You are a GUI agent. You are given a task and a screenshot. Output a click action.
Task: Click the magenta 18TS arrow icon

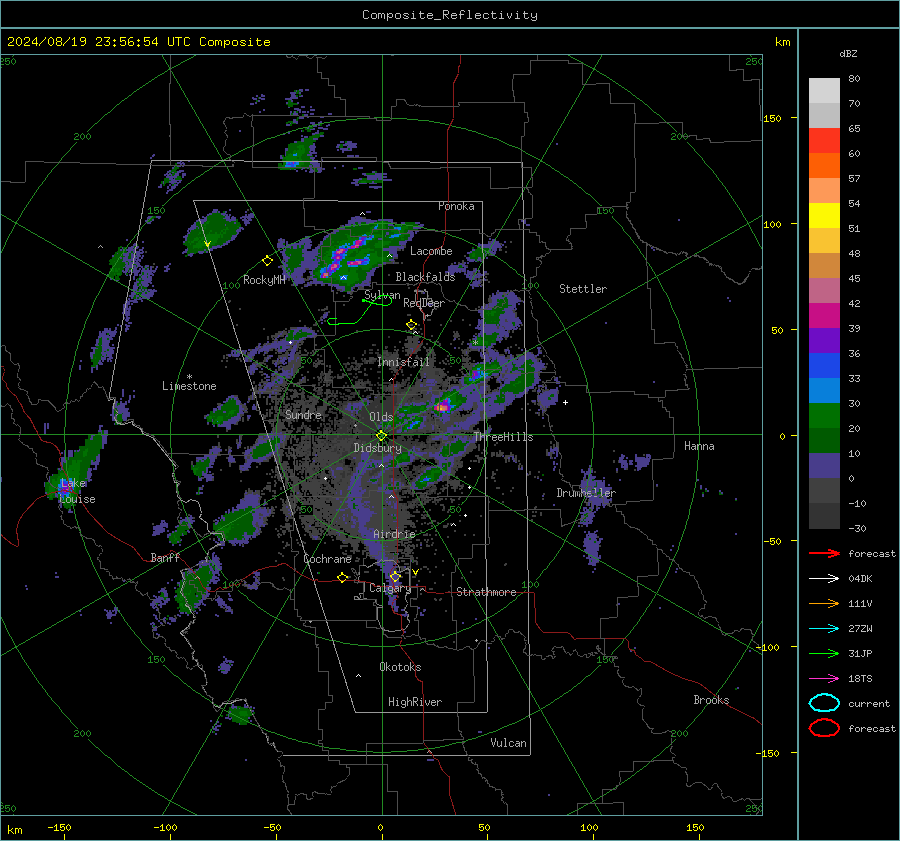[x=824, y=679]
